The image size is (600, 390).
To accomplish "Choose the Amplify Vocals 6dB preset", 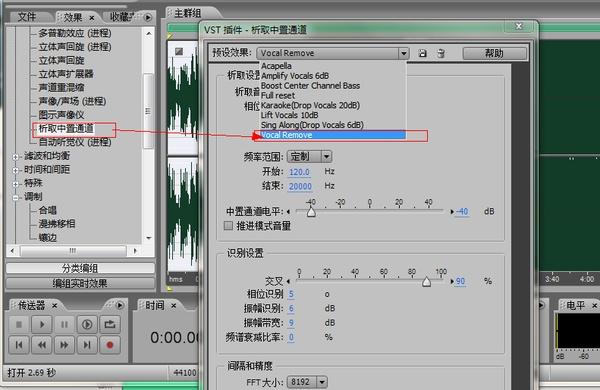I will click(x=295, y=76).
